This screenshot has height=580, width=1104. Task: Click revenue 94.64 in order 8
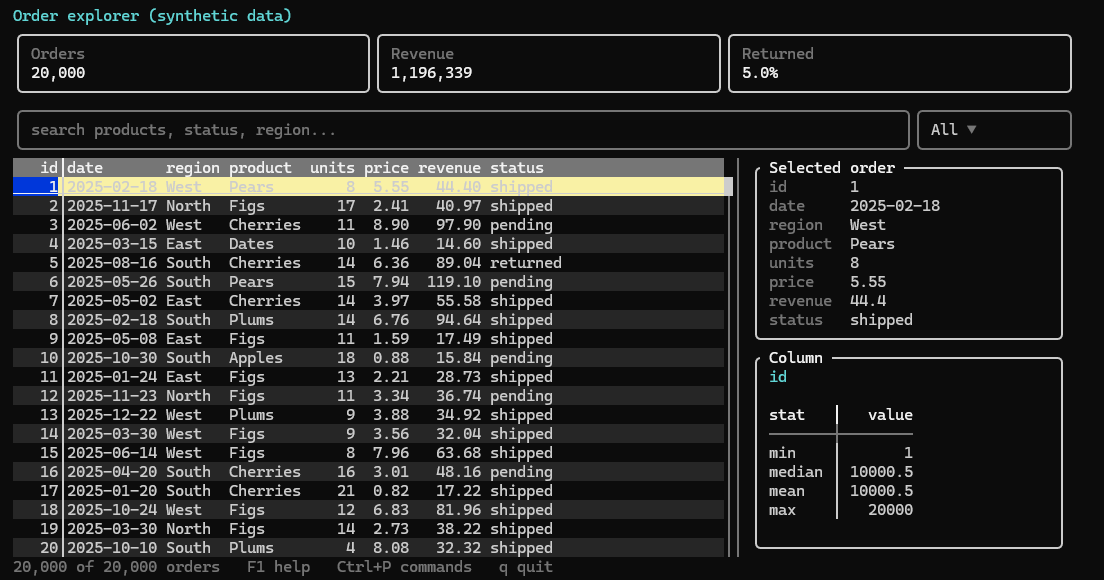pos(458,320)
